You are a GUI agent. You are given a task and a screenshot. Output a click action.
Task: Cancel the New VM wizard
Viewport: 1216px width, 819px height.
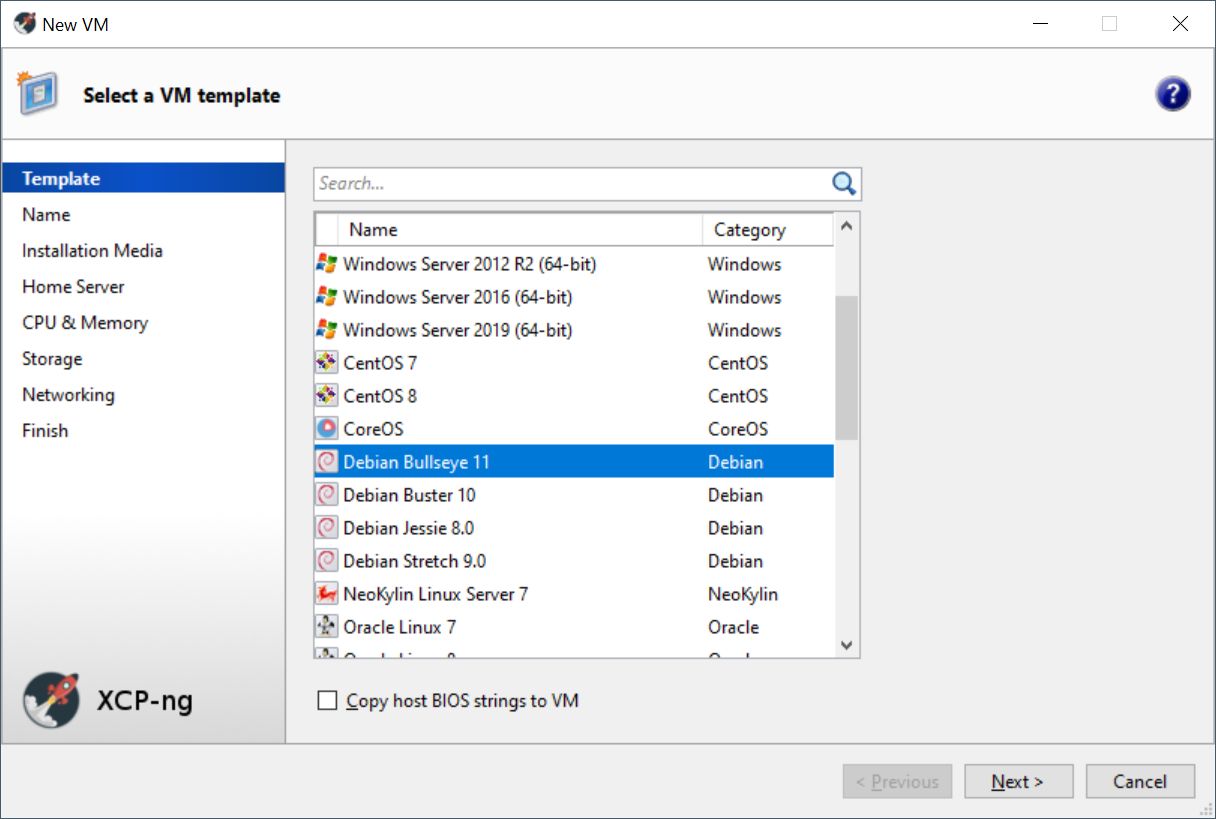[1140, 782]
